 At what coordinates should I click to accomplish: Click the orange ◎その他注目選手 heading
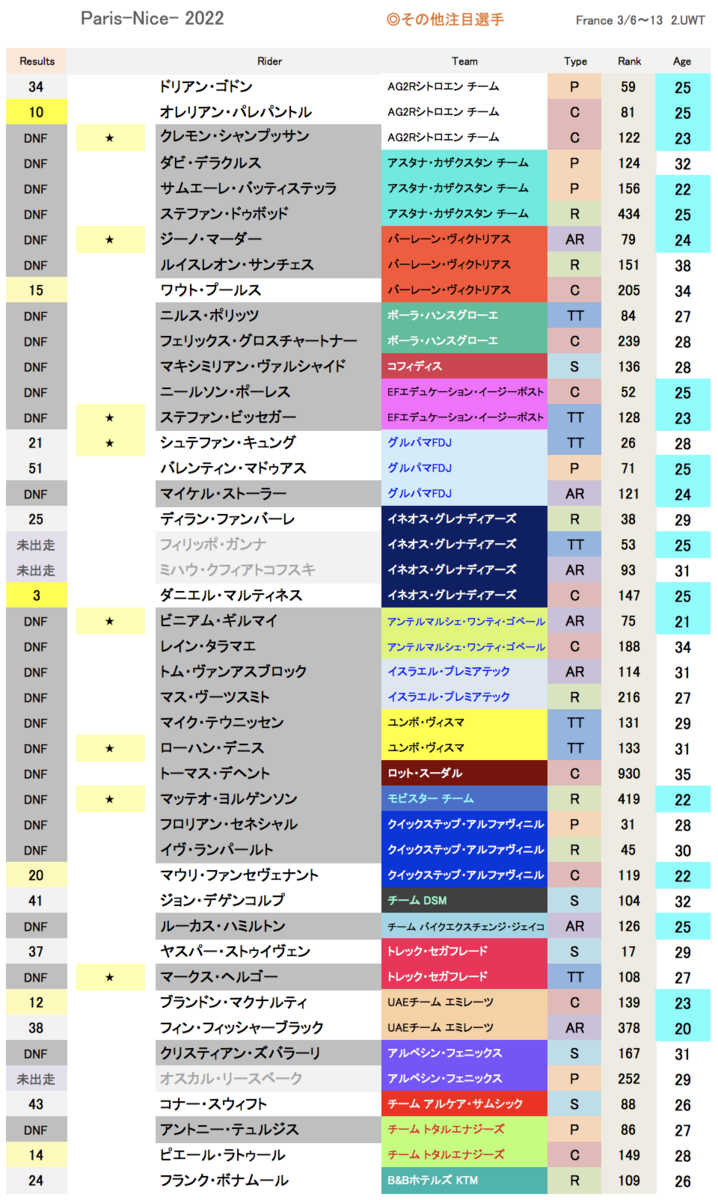[x=444, y=19]
